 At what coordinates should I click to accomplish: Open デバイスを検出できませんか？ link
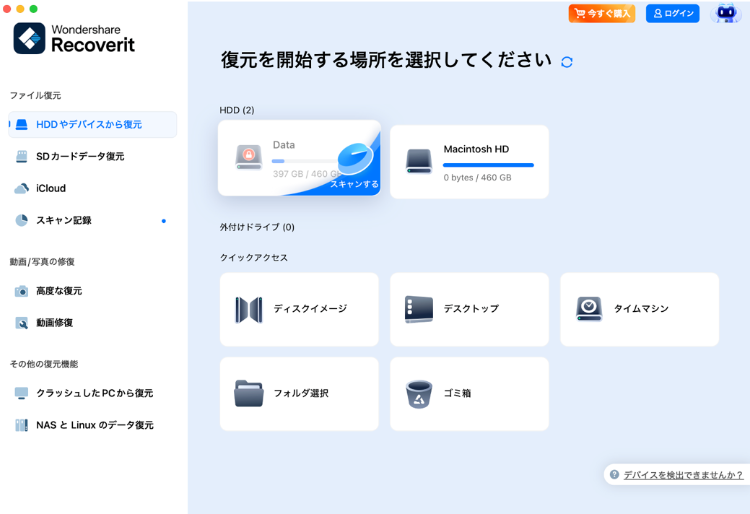[683, 475]
